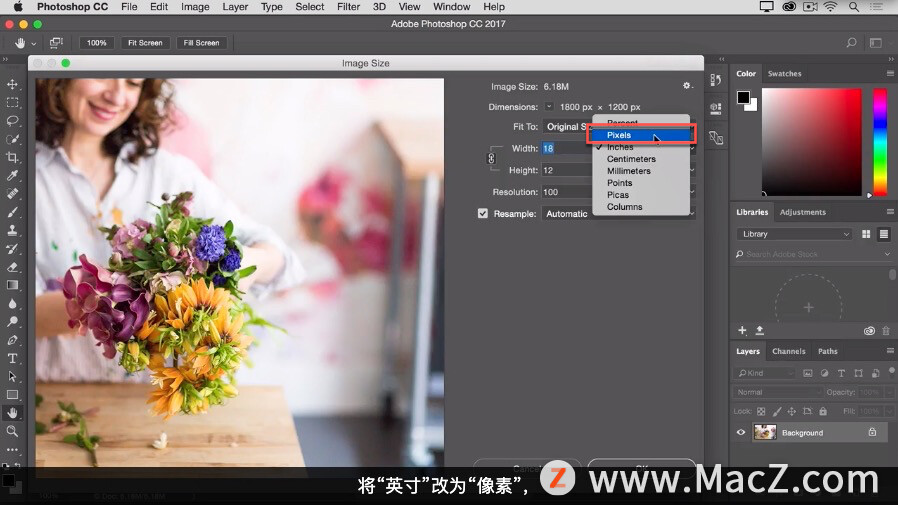
Task: Select the Gradient tool
Action: tap(12, 285)
